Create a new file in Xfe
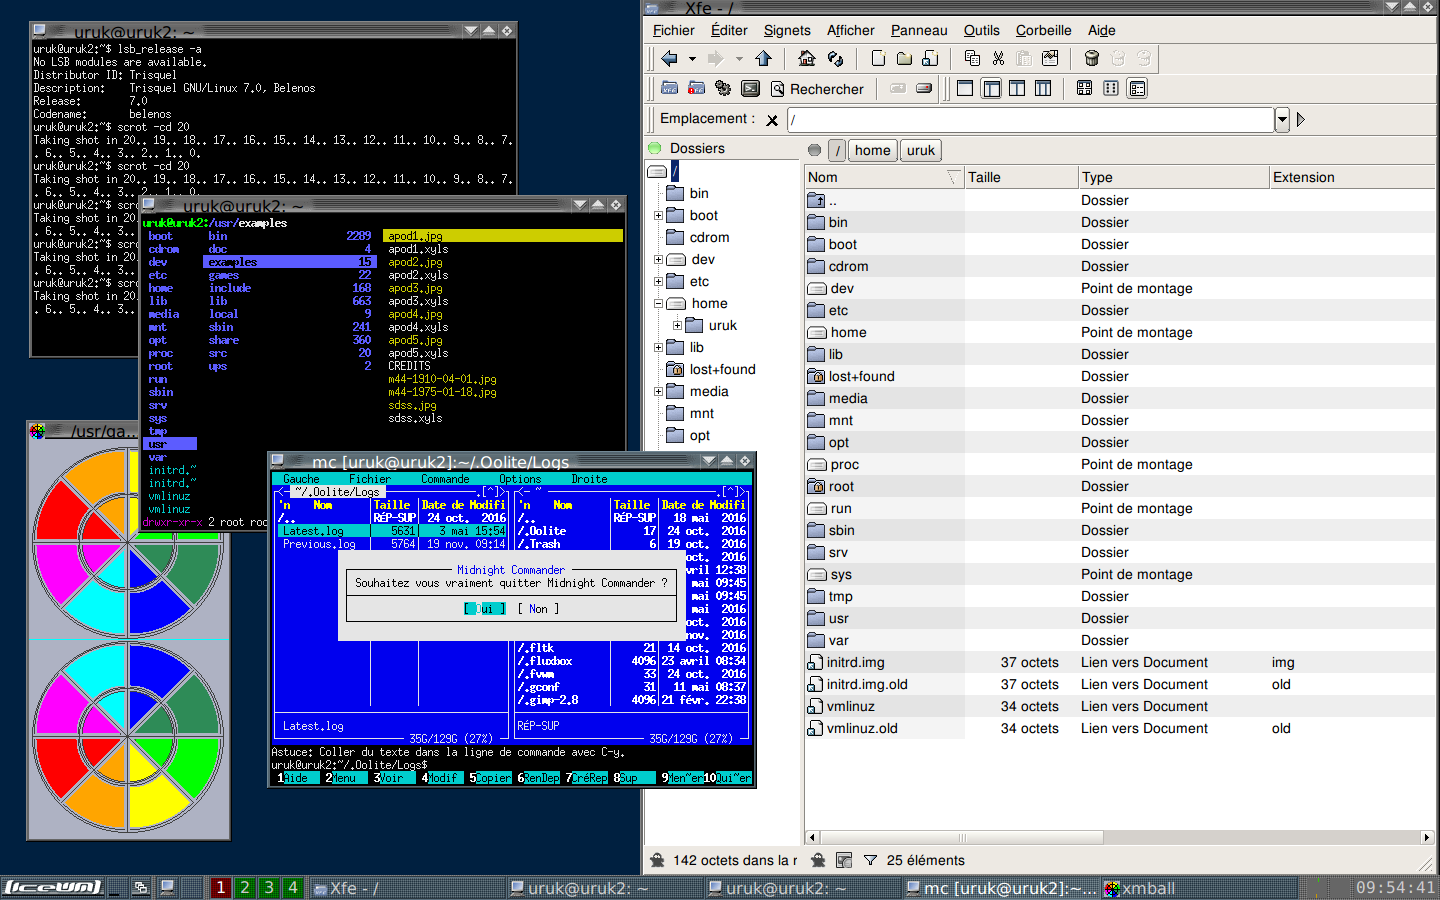The width and height of the screenshot is (1440, 900). (878, 58)
